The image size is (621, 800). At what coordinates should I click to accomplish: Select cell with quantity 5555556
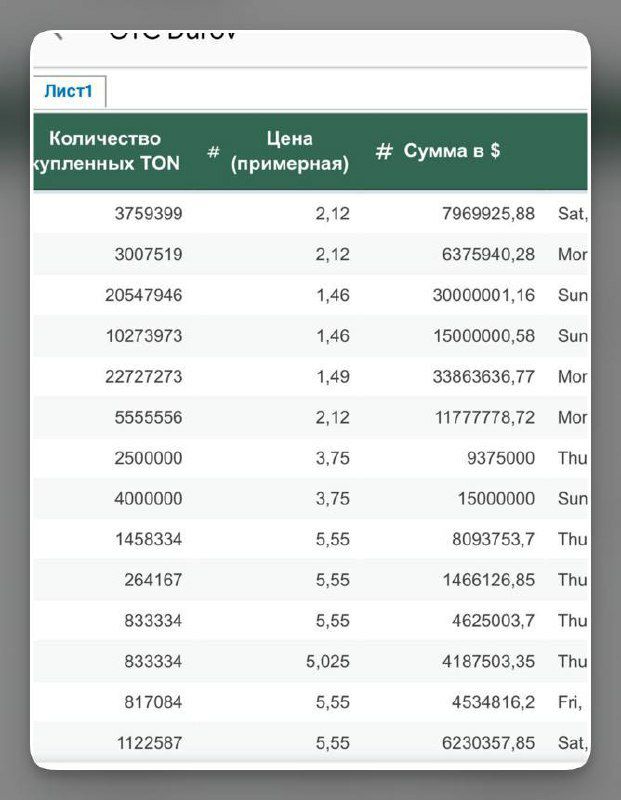[148, 417]
